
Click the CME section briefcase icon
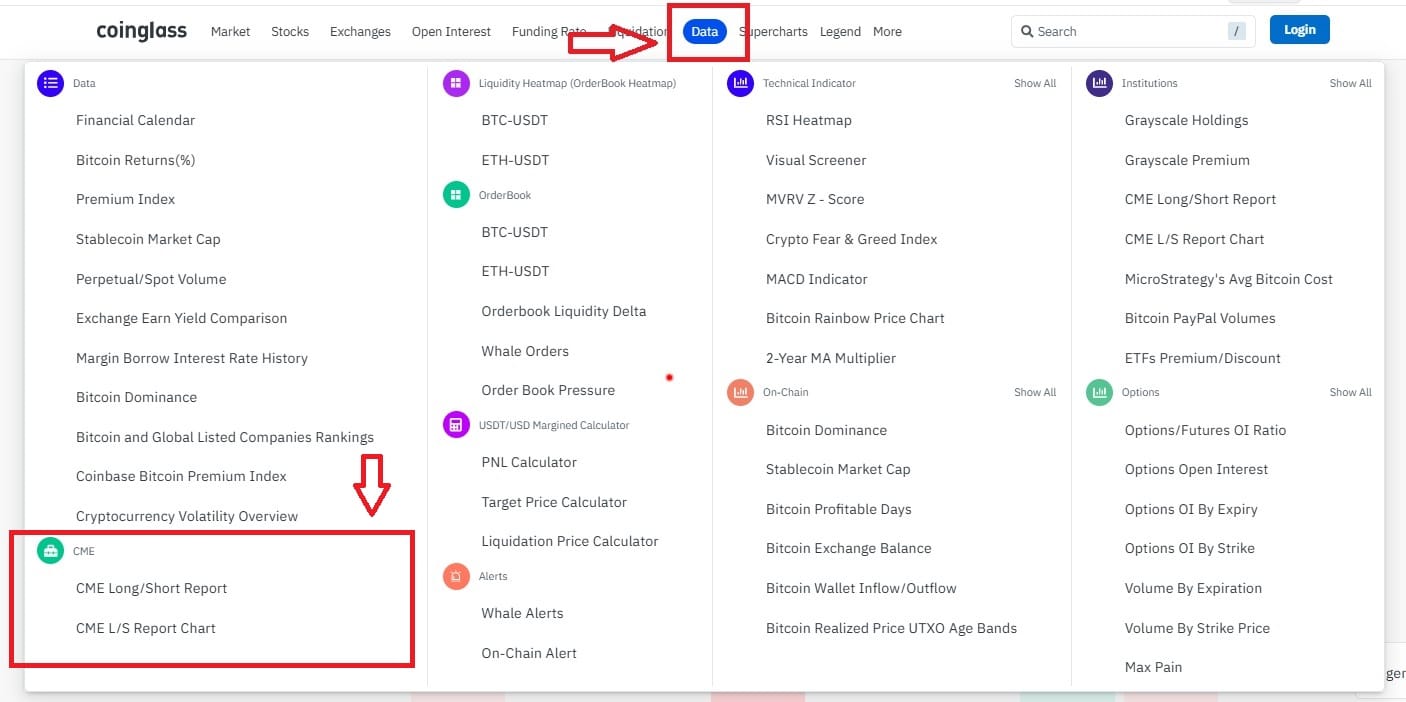click(x=51, y=551)
